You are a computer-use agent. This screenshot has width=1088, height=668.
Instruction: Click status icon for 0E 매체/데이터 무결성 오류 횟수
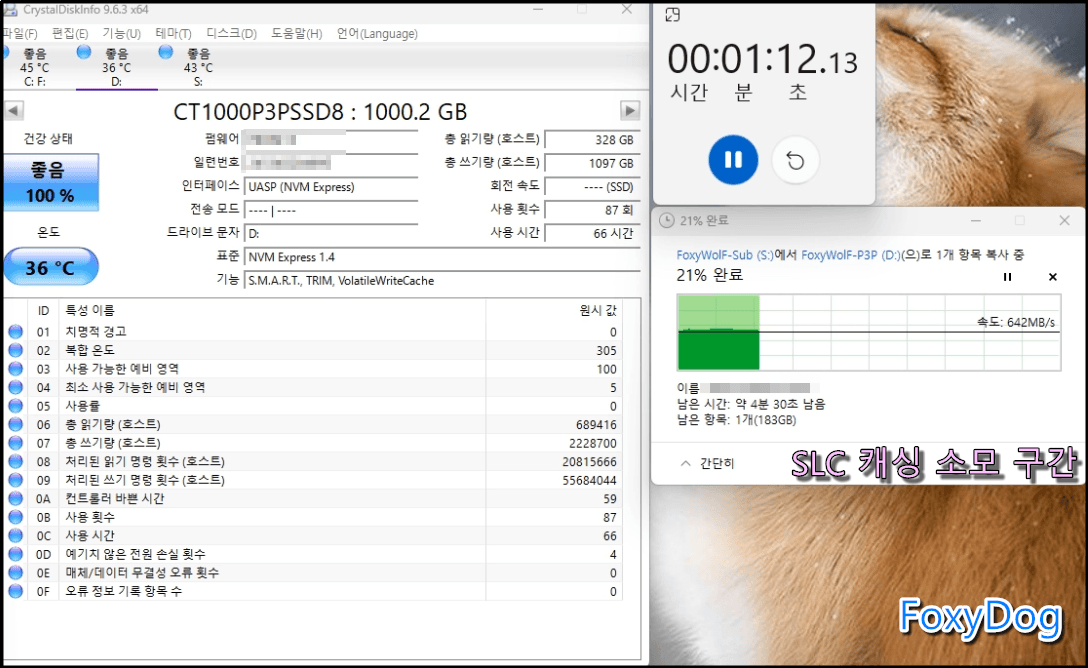point(15,572)
